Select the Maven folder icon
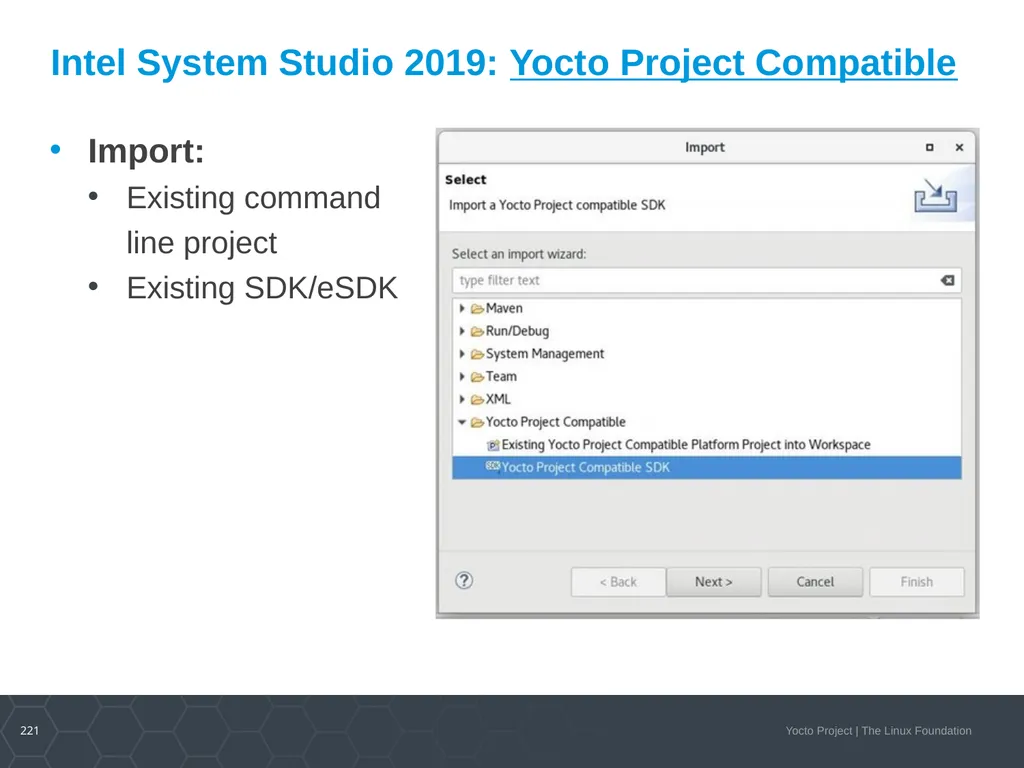Viewport: 1024px width, 768px height. (477, 309)
